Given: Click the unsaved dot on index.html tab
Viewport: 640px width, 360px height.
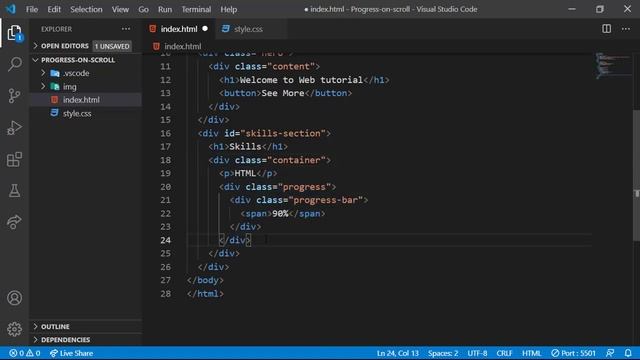Looking at the screenshot, I should [205, 29].
